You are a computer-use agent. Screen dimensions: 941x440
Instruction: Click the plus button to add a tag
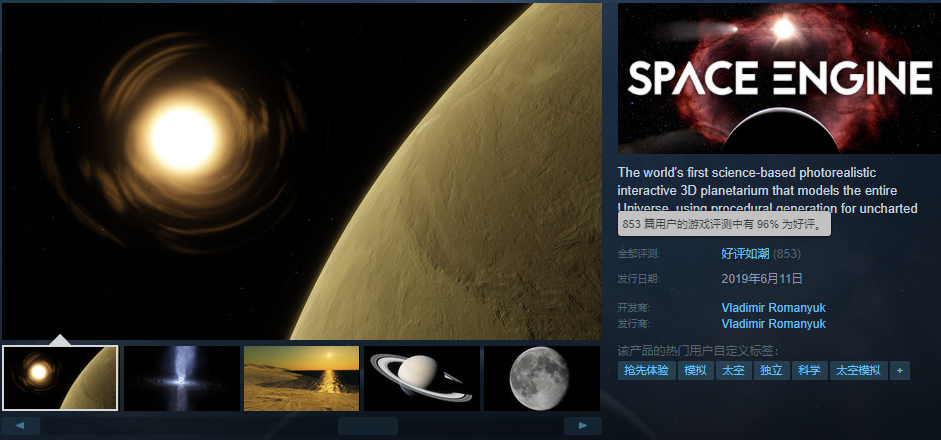[900, 370]
